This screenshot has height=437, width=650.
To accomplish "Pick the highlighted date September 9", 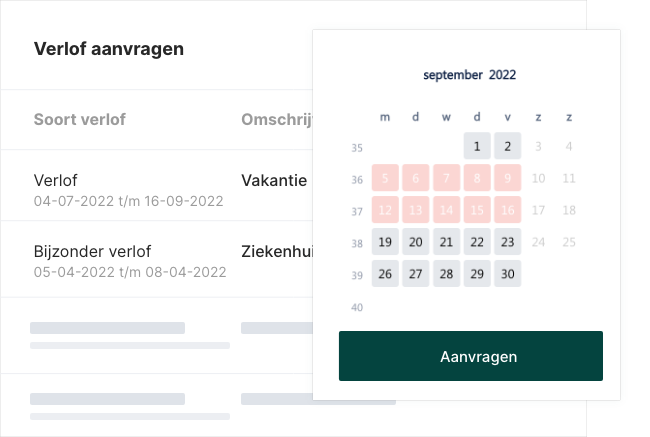I will [508, 179].
